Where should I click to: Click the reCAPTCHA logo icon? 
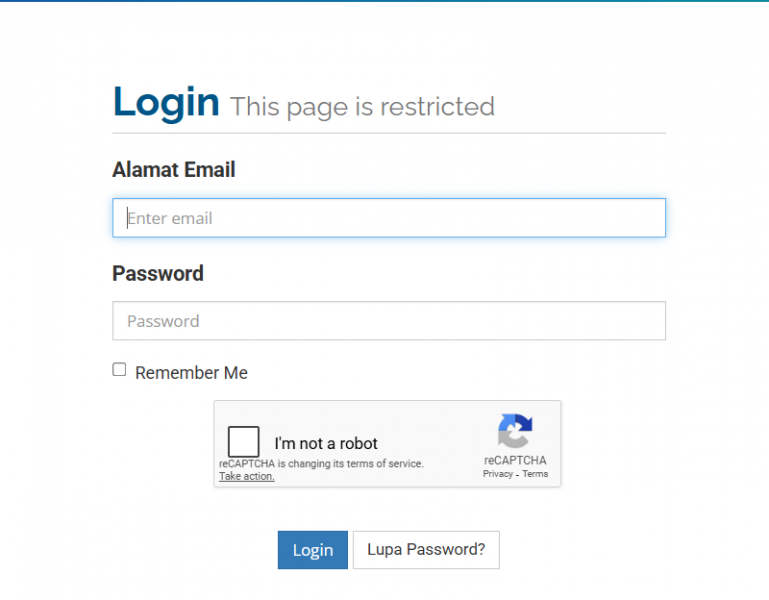(515, 431)
